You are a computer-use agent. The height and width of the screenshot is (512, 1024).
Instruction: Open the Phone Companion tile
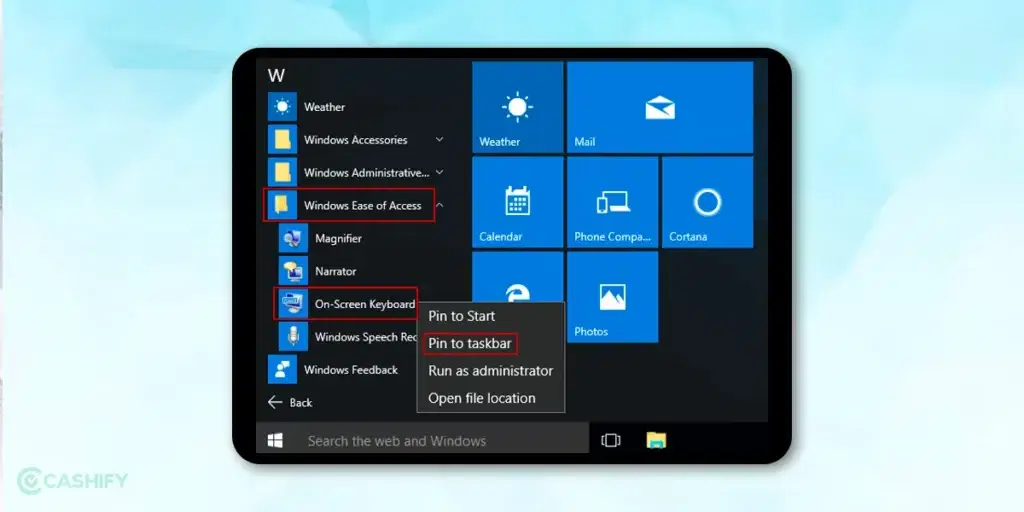point(613,202)
